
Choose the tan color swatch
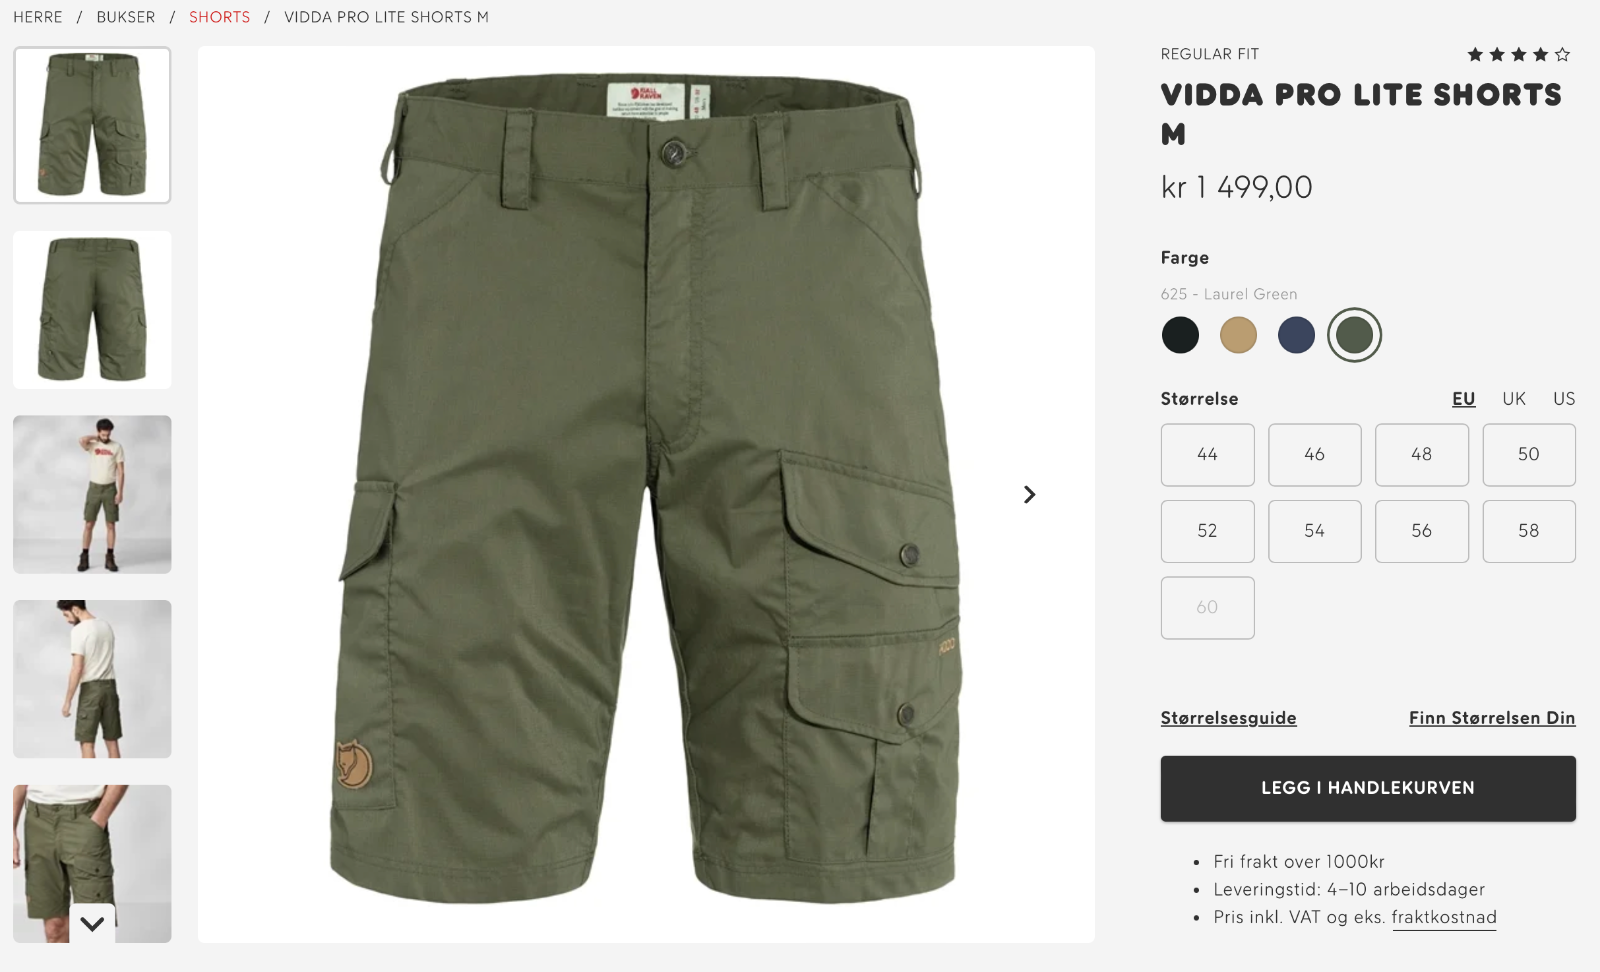click(x=1238, y=335)
